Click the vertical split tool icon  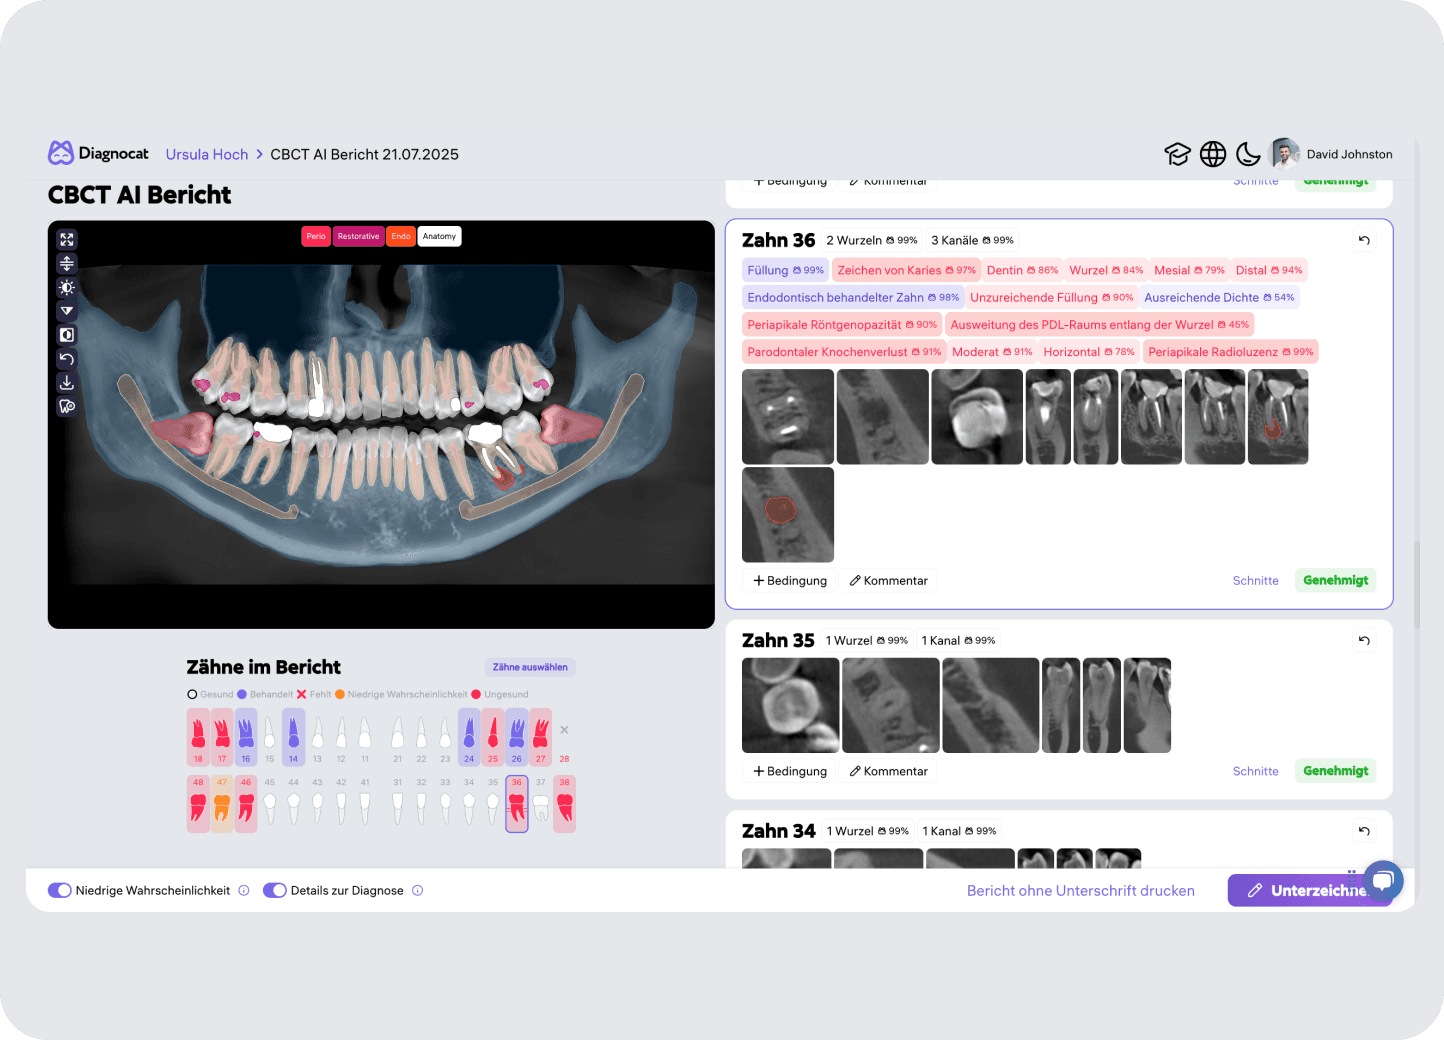[67, 264]
